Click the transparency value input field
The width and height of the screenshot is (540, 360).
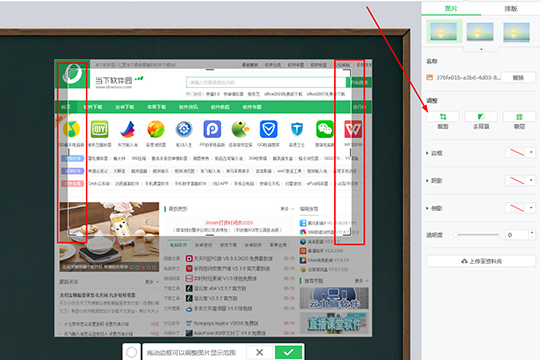517,235
